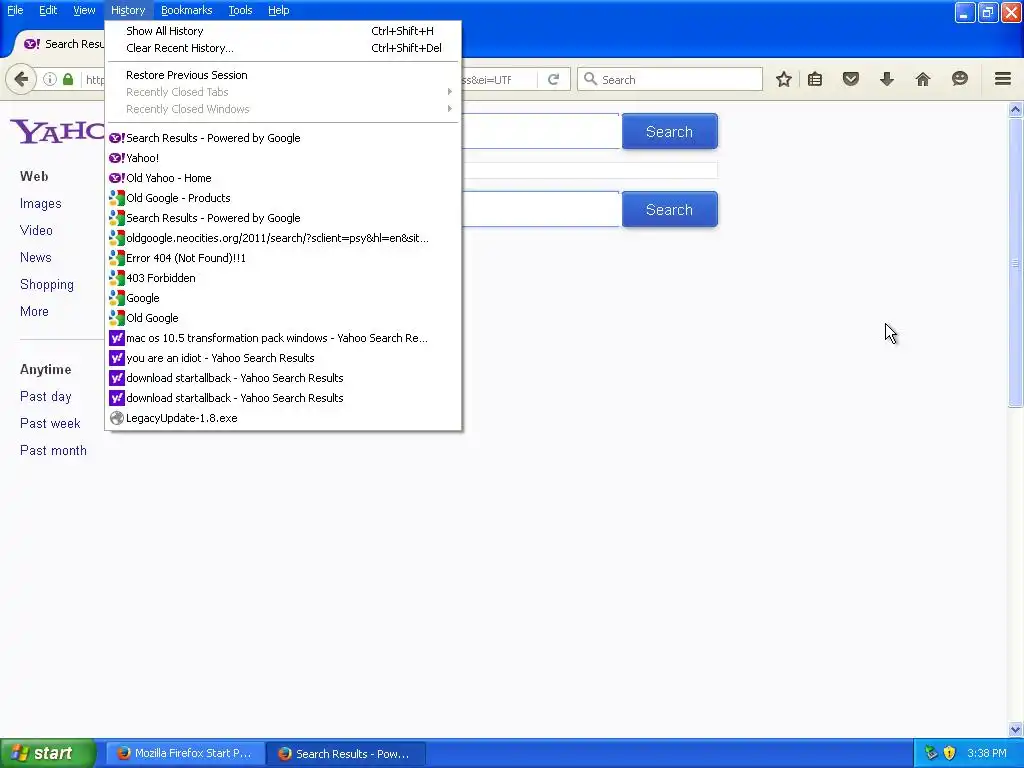Click the Yahoo logo on the page
Image resolution: width=1024 pixels, height=768 pixels.
coord(57,131)
